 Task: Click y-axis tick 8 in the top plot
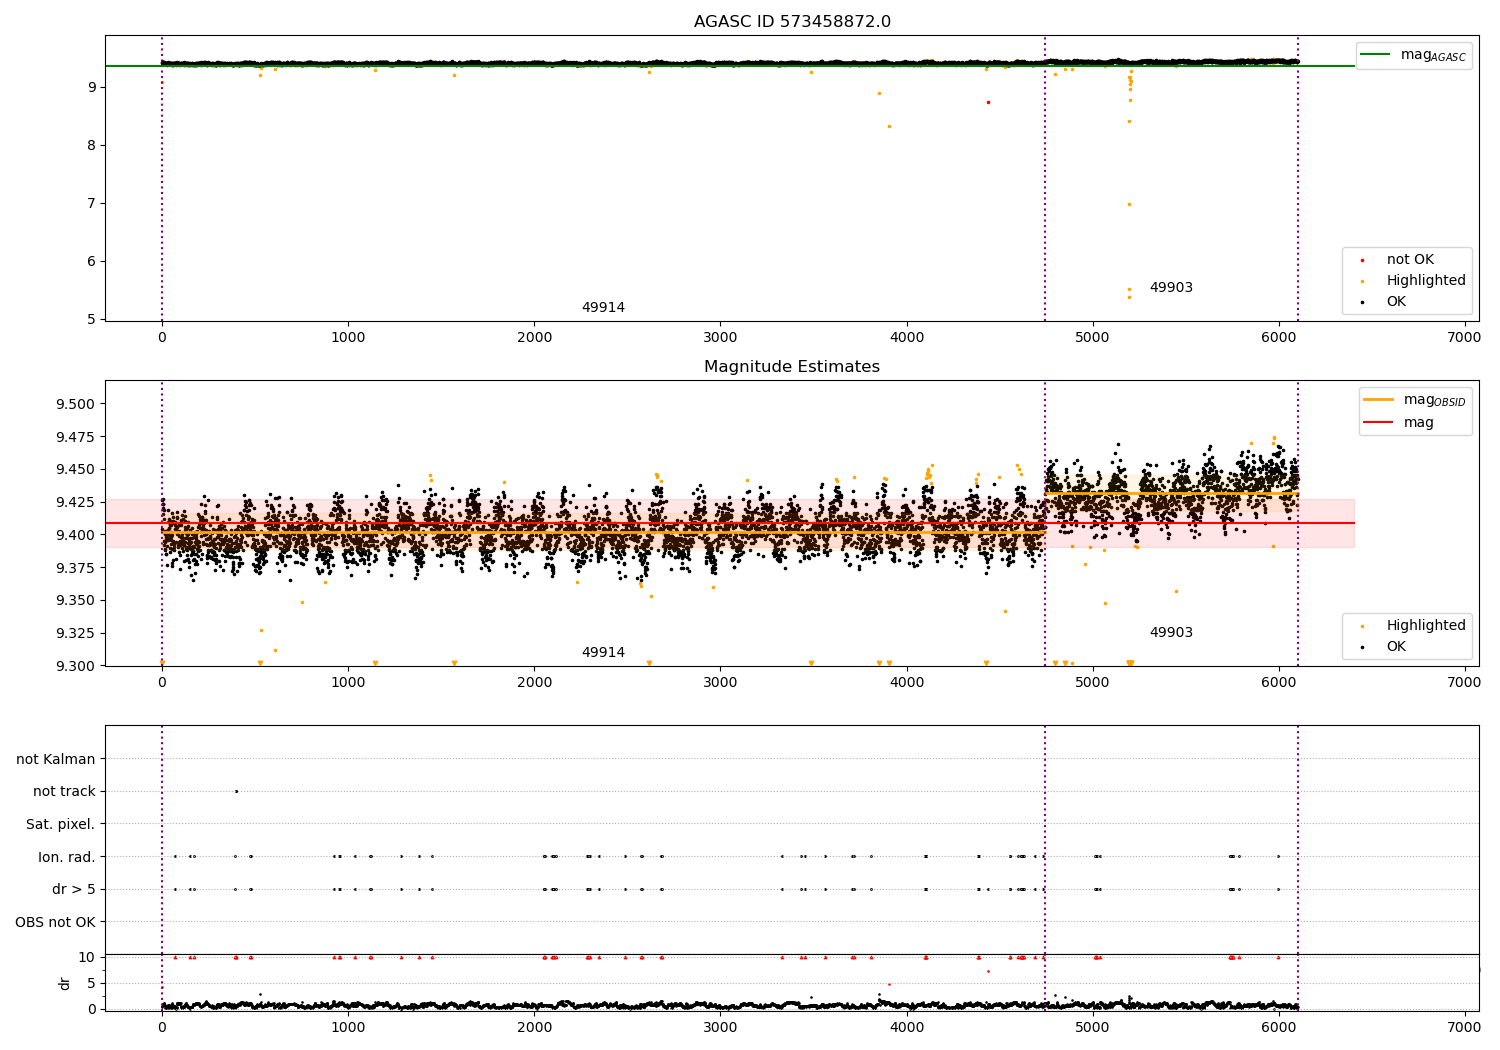click(91, 145)
